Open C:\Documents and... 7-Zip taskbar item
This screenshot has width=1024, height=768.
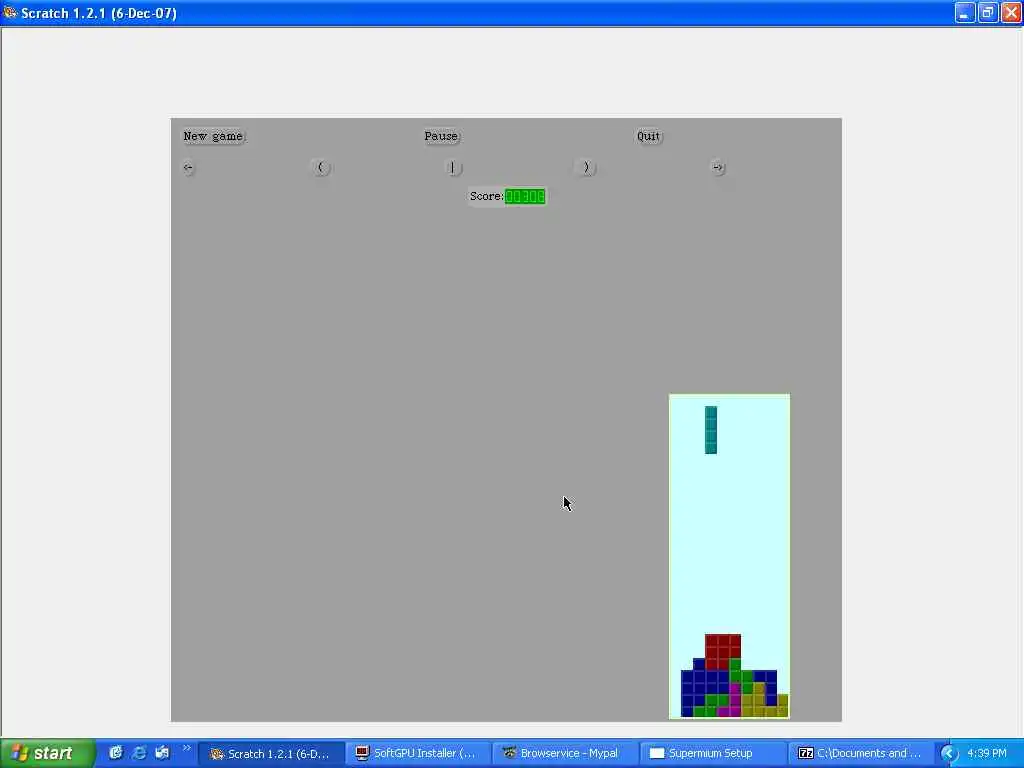point(859,753)
